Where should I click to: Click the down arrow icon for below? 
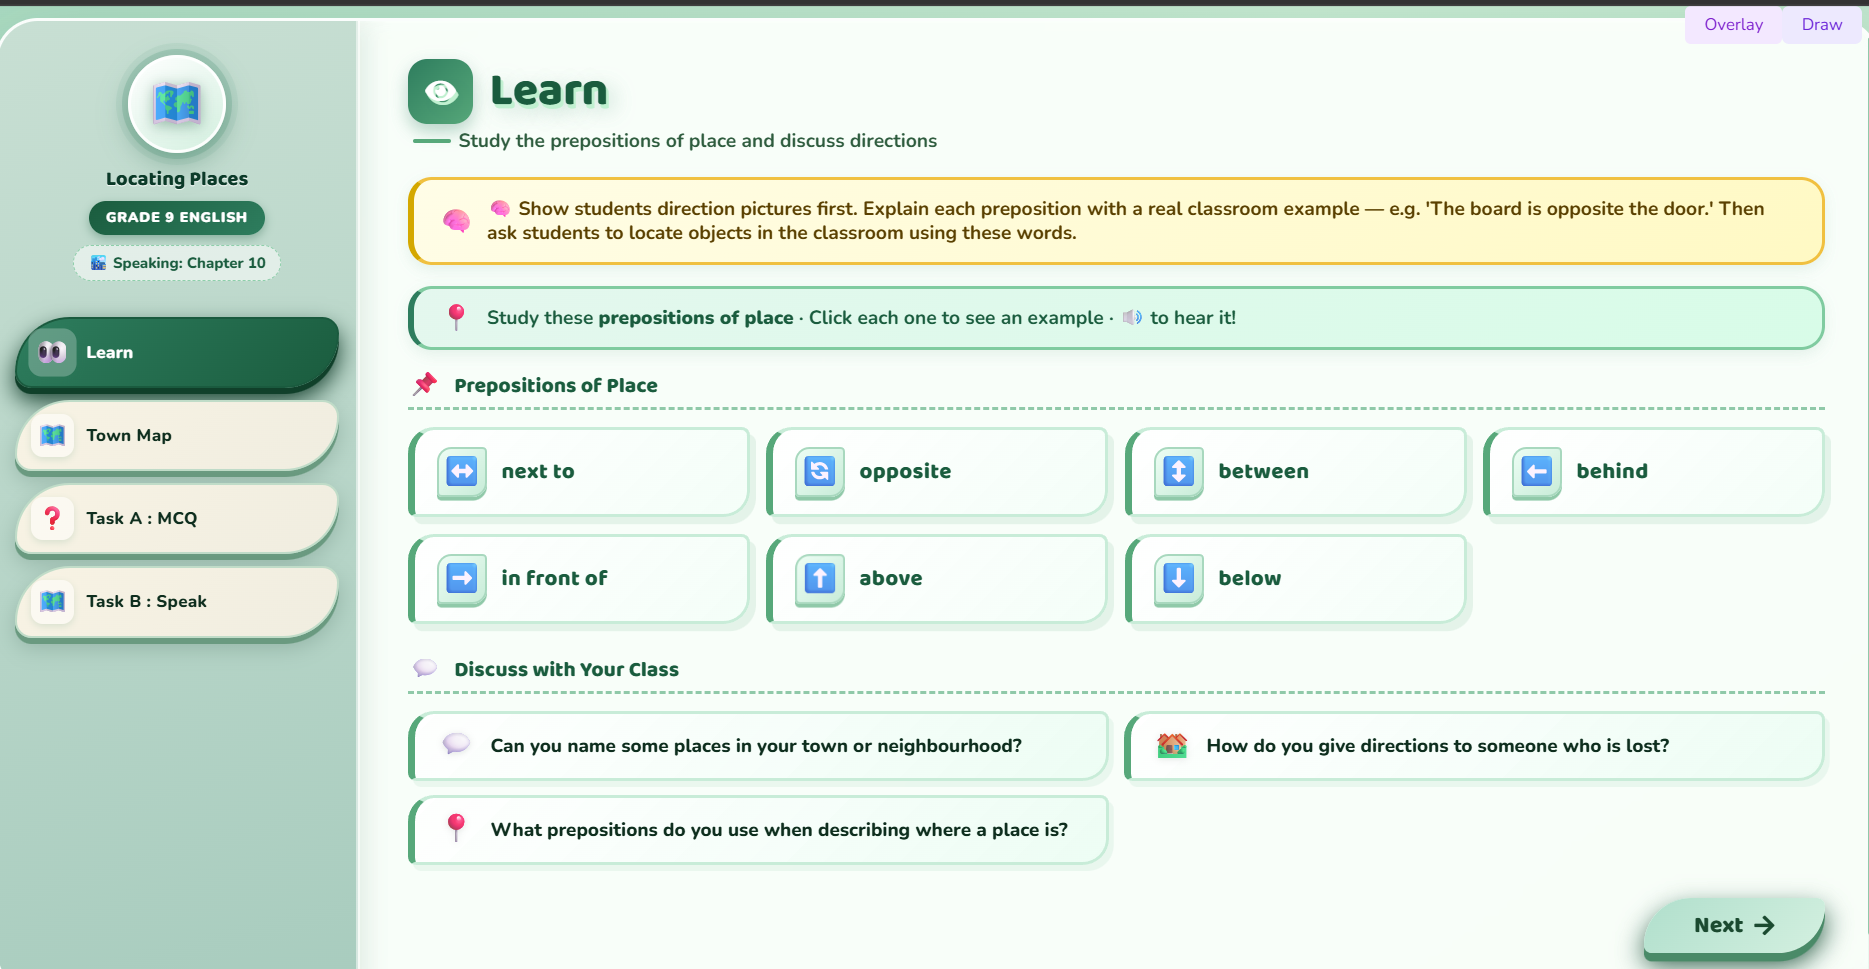click(1179, 578)
